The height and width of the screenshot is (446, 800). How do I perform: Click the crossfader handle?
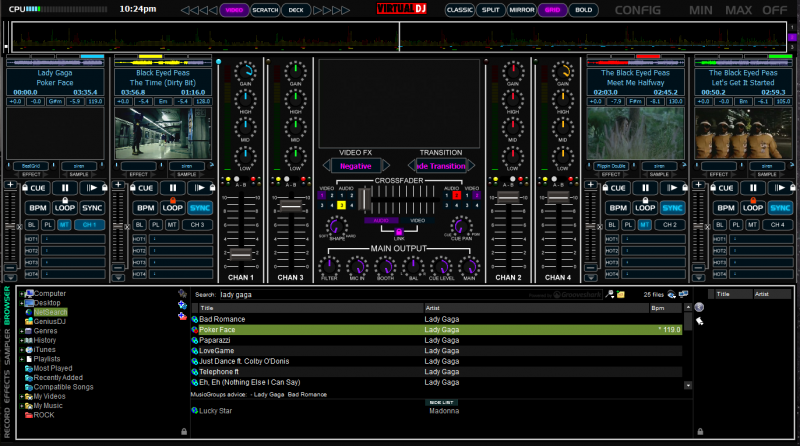[x=364, y=199]
